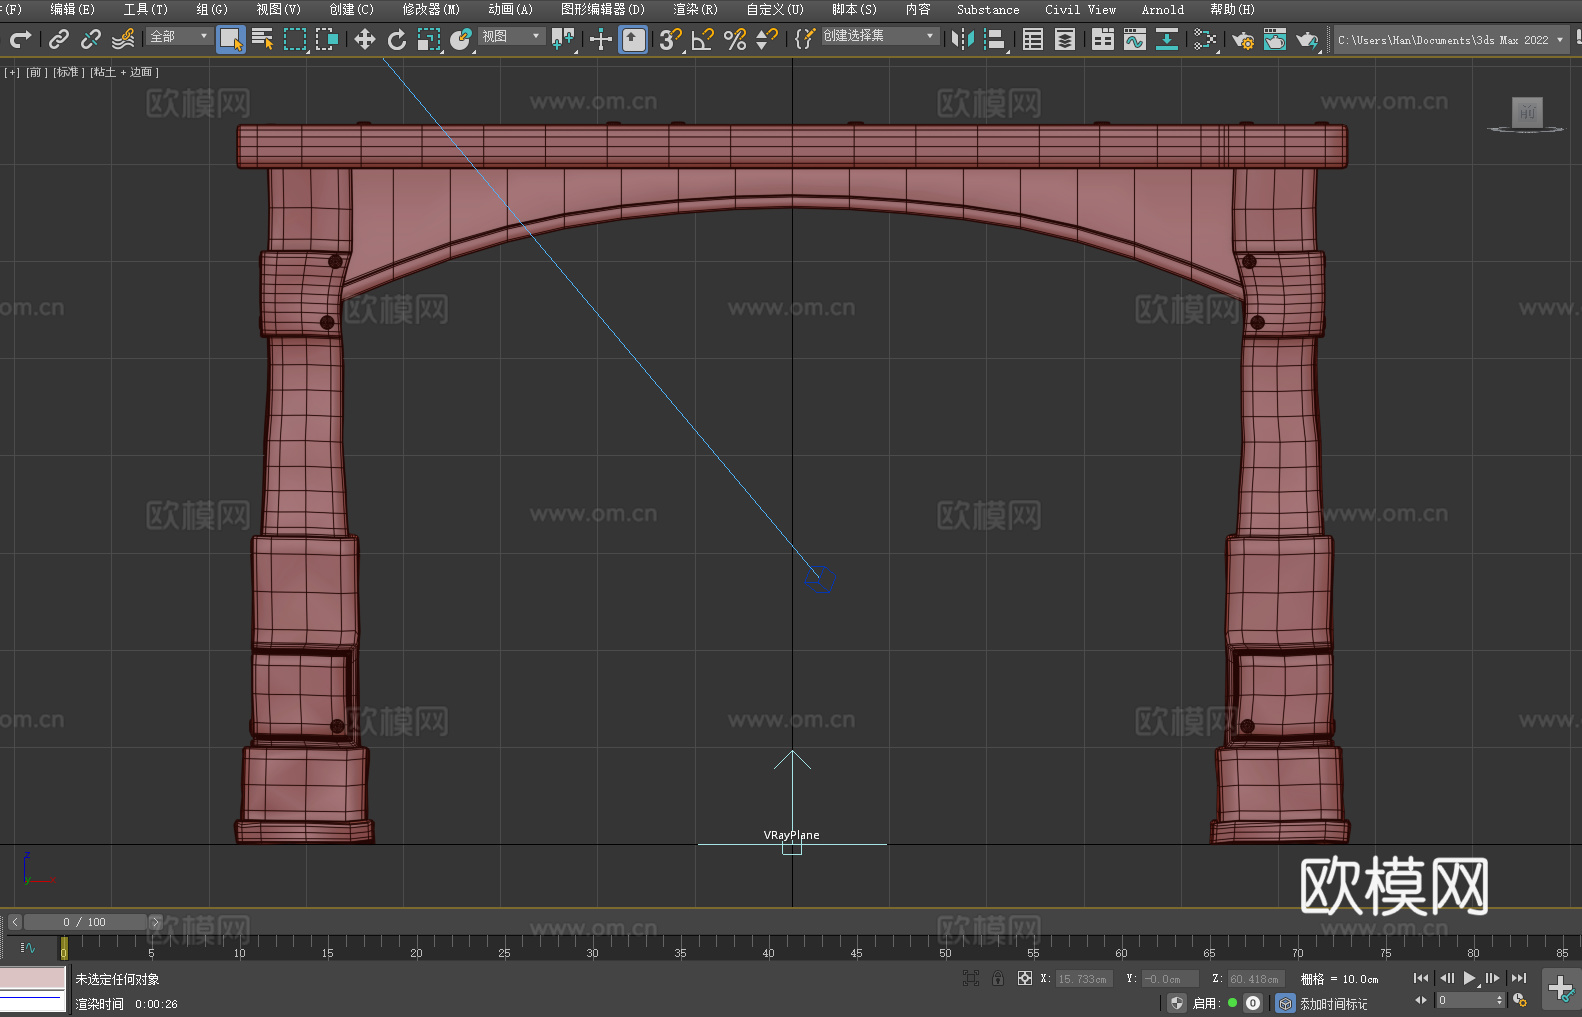The width and height of the screenshot is (1582, 1017).
Task: Choose the rectangular selection region icon
Action: click(295, 39)
